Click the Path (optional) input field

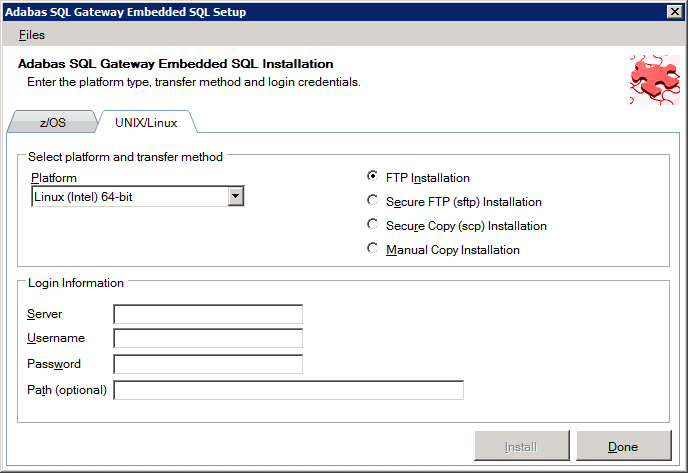tap(288, 390)
